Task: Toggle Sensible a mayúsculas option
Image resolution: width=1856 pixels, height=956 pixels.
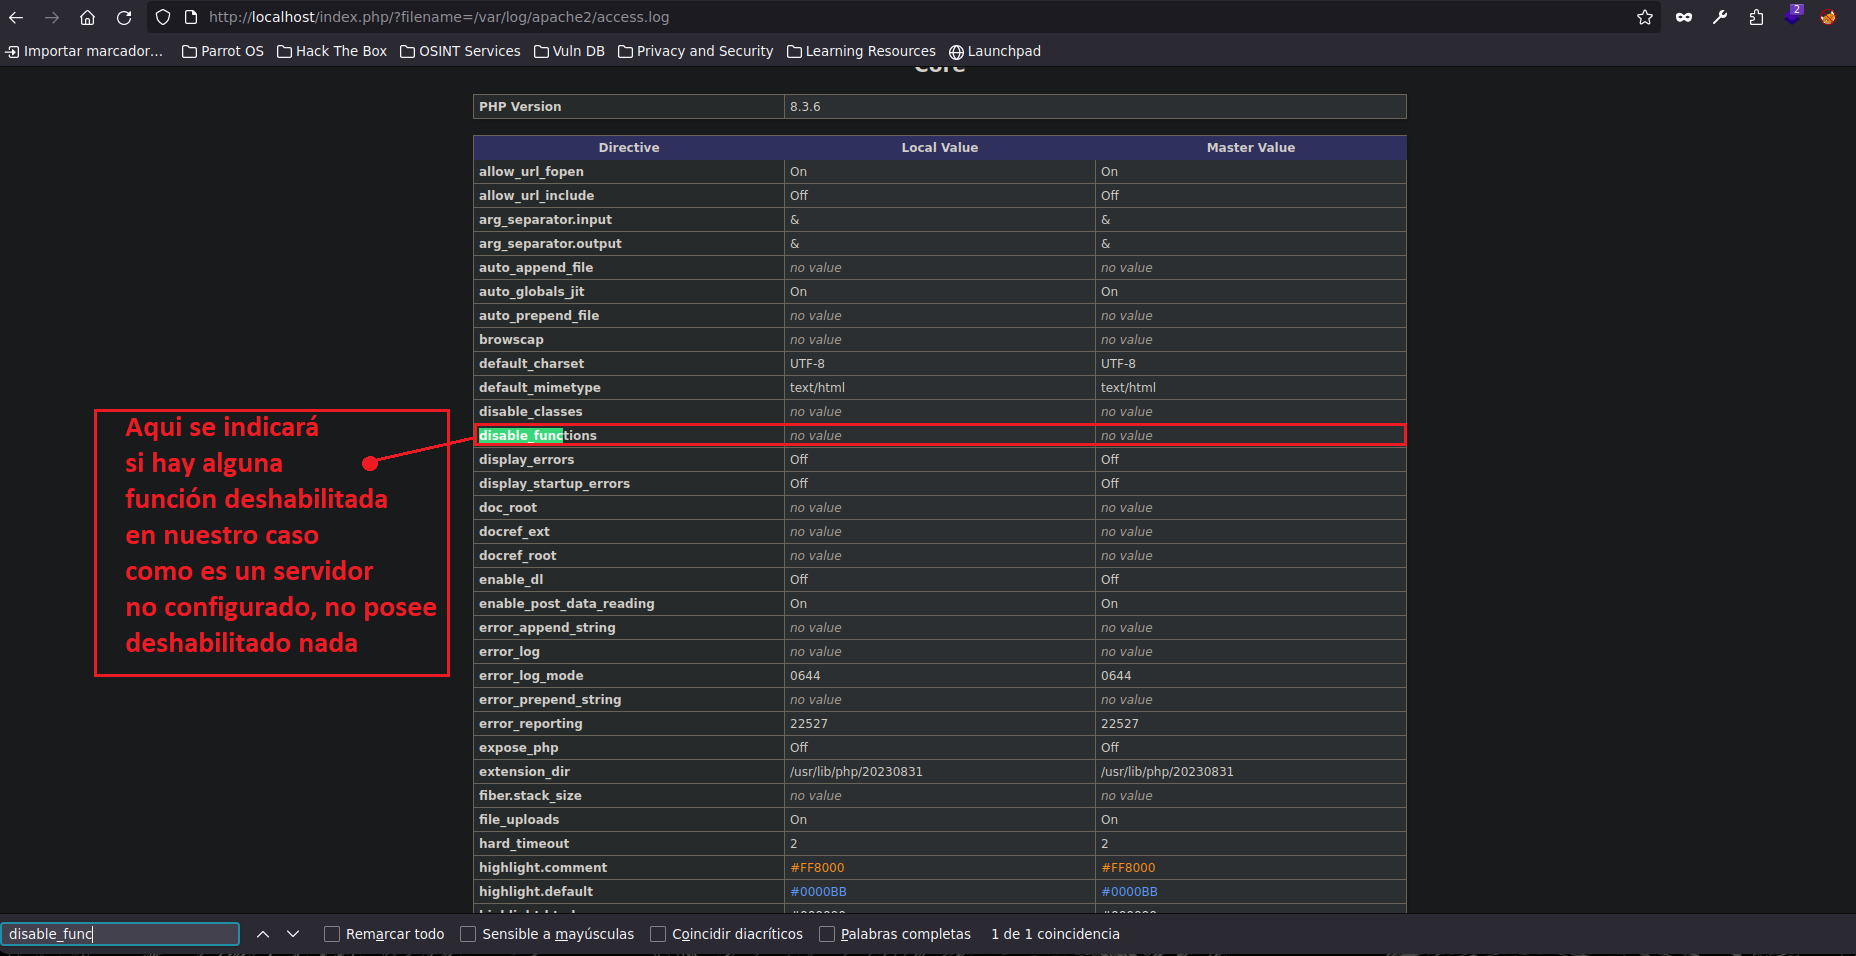Action: pyautogui.click(x=468, y=934)
